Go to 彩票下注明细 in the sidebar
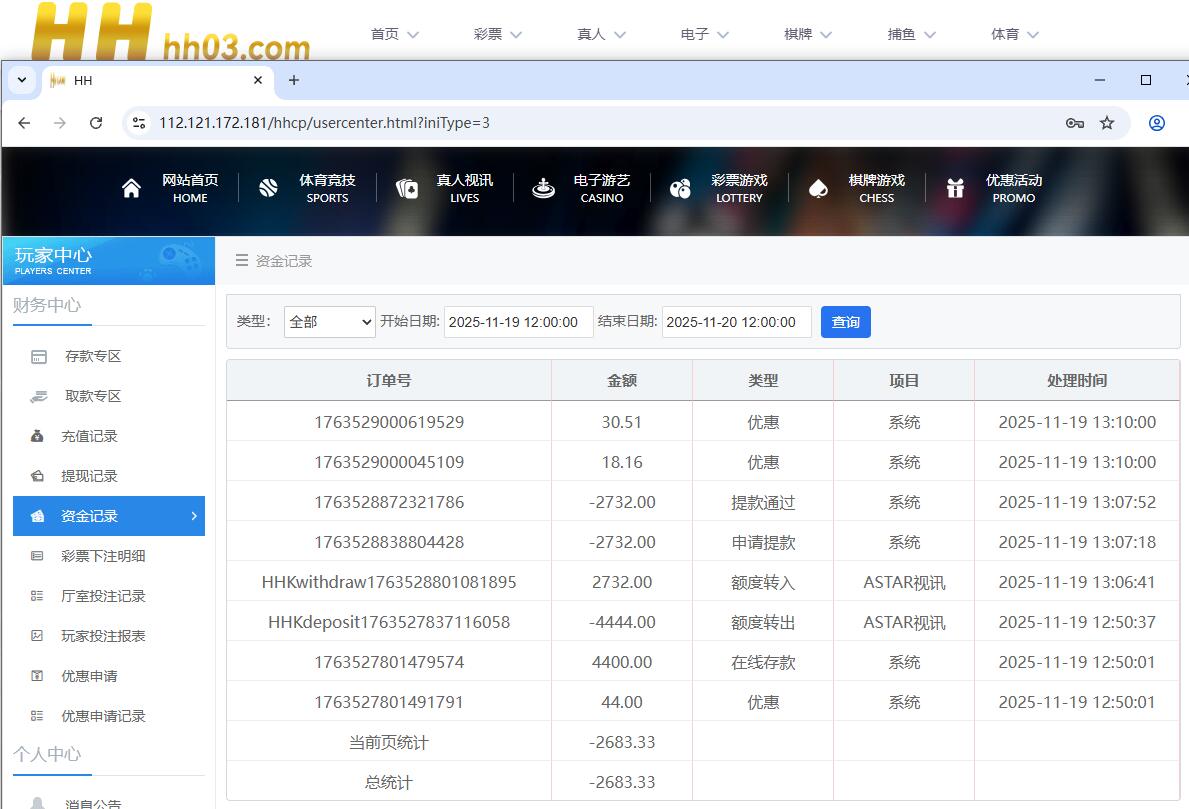The image size is (1189, 809). (x=103, y=556)
